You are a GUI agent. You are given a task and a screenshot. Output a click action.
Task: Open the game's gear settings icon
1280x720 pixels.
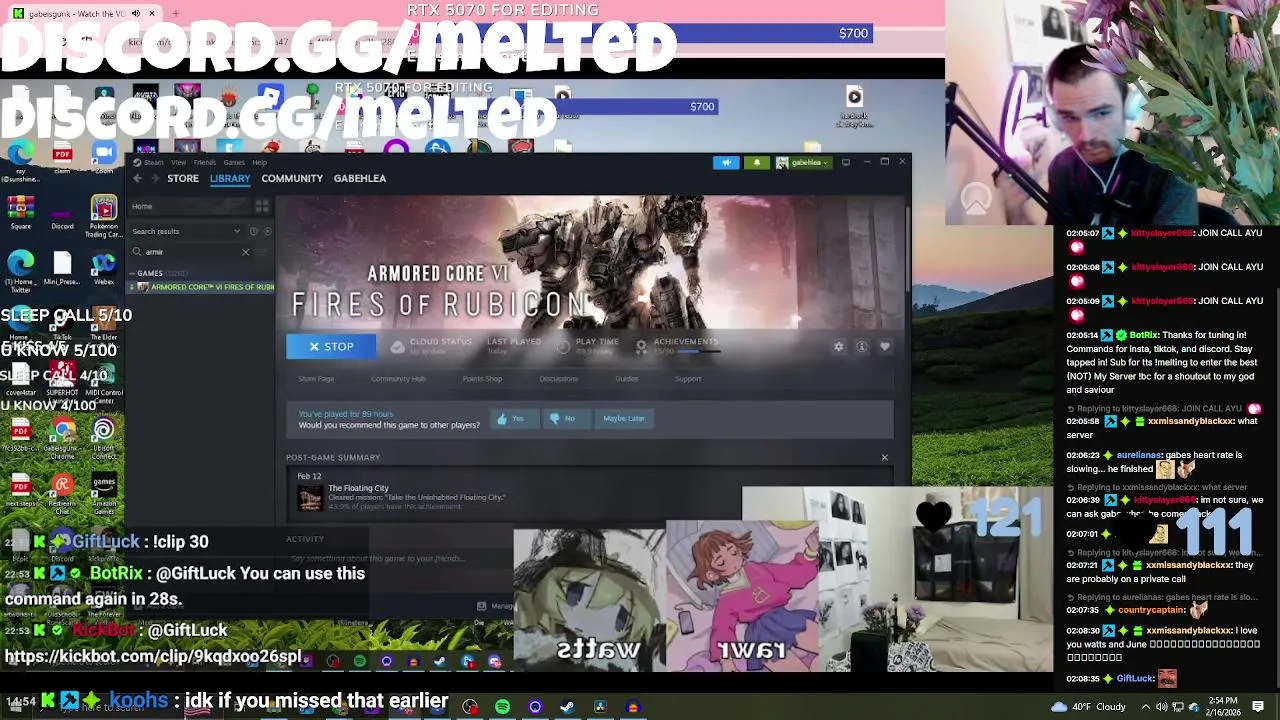[x=839, y=347]
